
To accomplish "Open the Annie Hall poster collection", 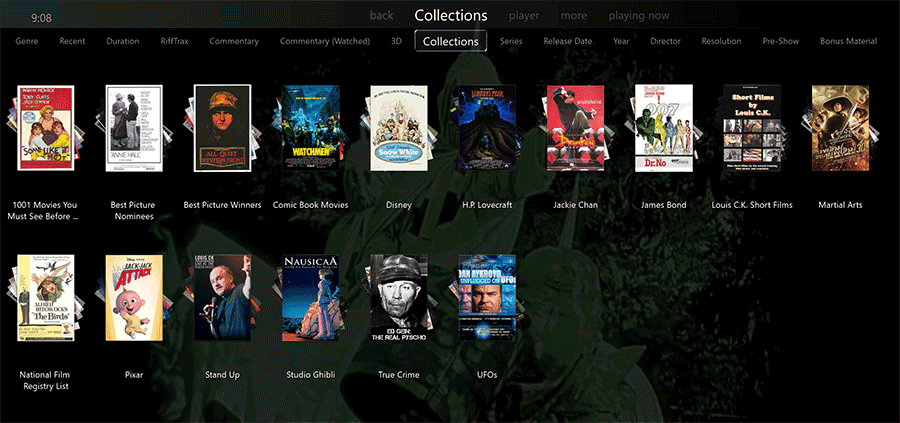I will (134, 128).
